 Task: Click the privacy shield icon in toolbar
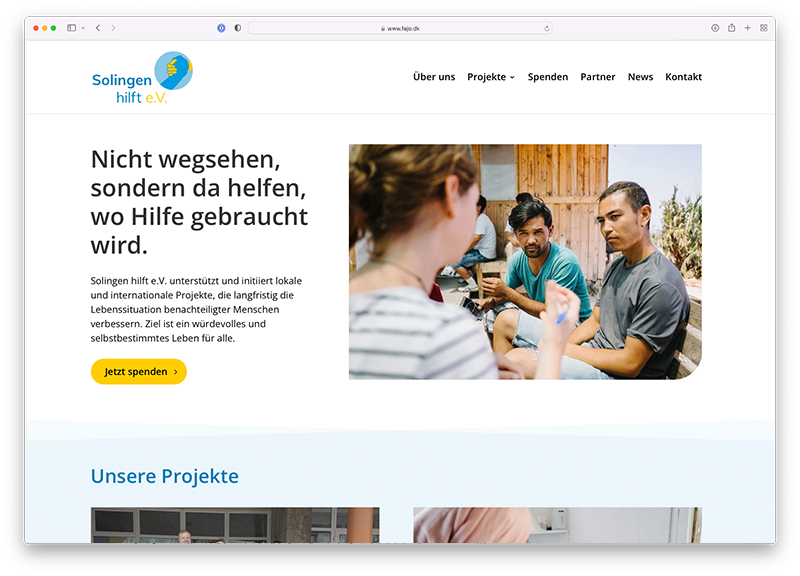pyautogui.click(x=238, y=28)
